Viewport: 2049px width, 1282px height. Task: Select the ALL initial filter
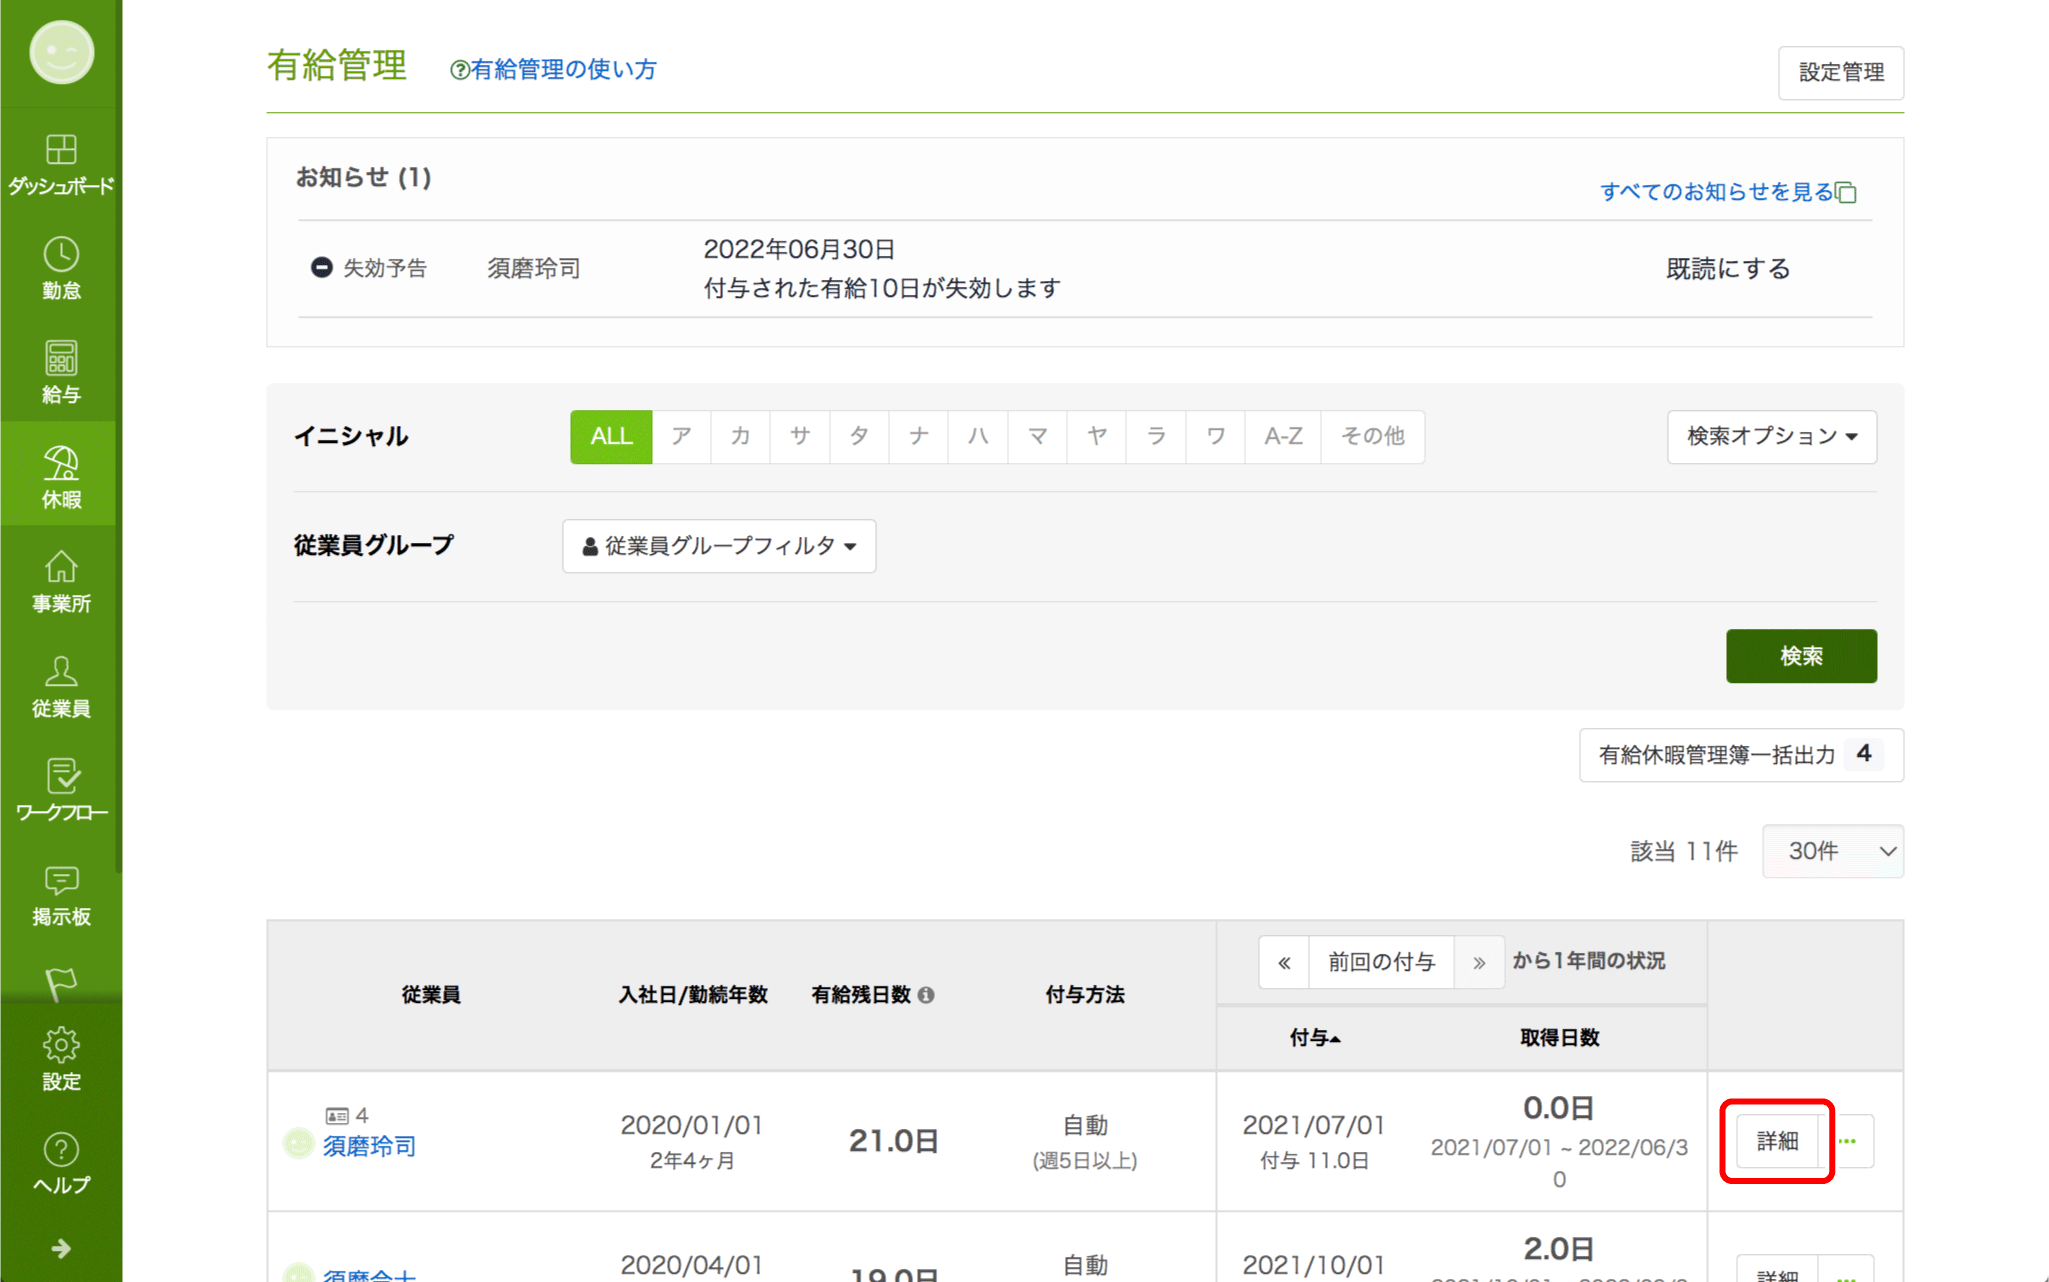[x=611, y=436]
